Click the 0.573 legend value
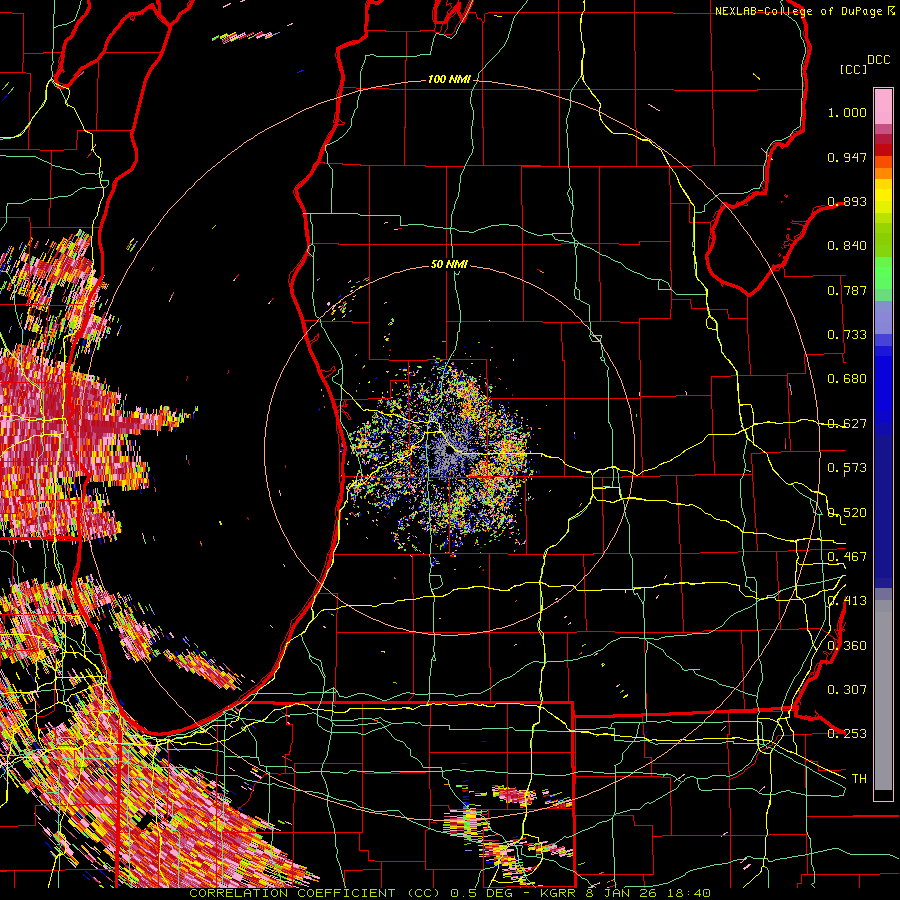Screen dimensions: 900x900 847,468
